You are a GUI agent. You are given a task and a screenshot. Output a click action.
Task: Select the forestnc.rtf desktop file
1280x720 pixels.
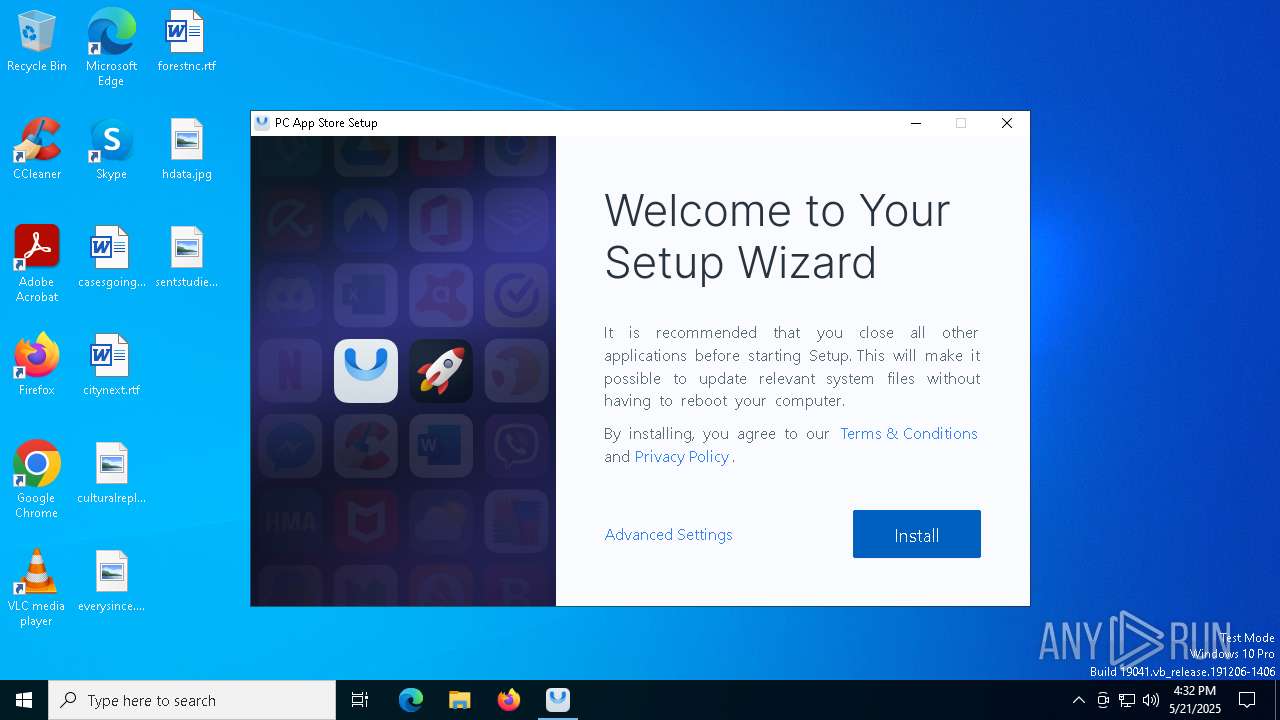click(x=186, y=42)
